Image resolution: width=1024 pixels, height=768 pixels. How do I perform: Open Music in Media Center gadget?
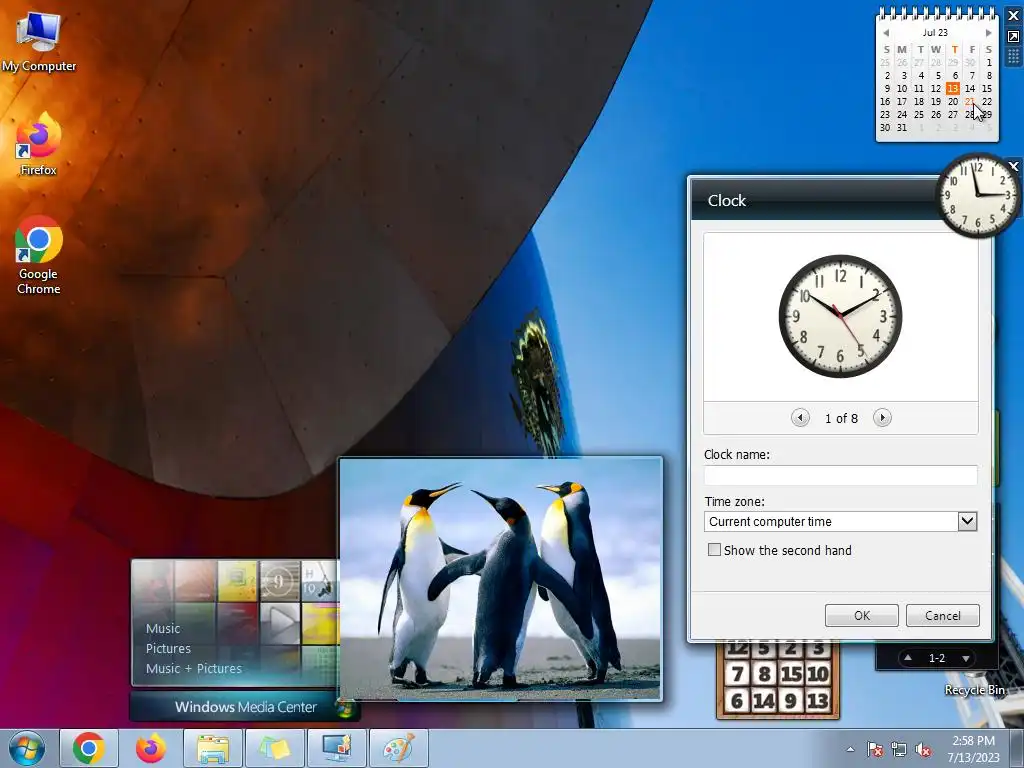tap(163, 628)
